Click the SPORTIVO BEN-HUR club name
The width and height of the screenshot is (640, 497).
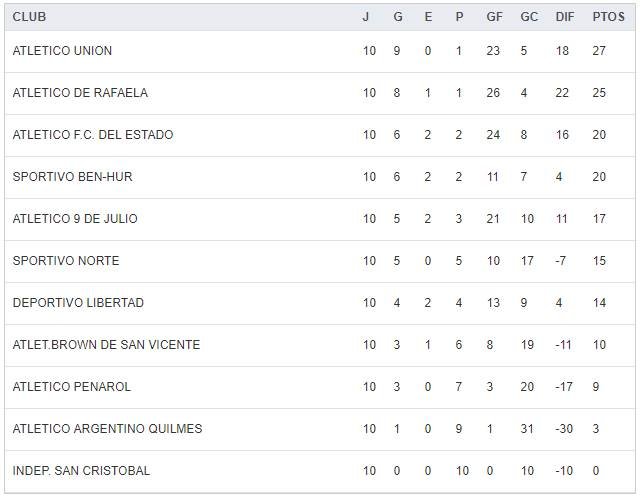pos(72,177)
